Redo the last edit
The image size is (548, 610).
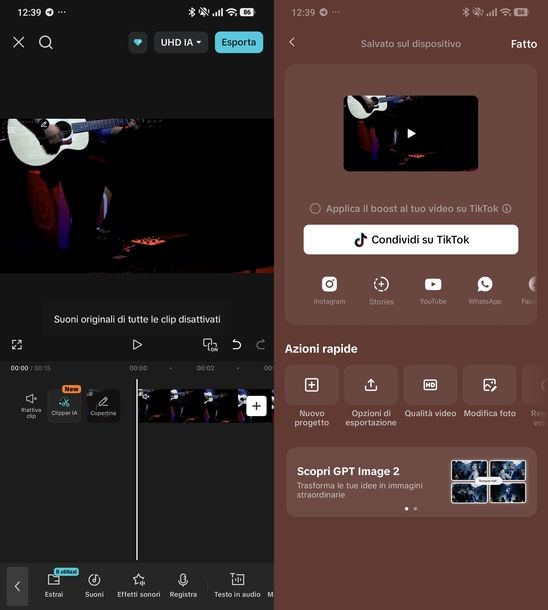click(x=261, y=345)
